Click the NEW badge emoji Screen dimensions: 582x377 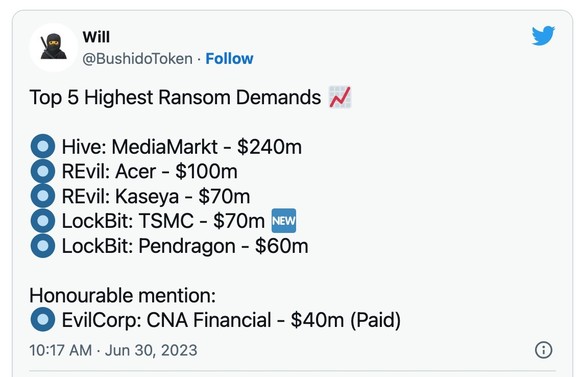coord(284,221)
